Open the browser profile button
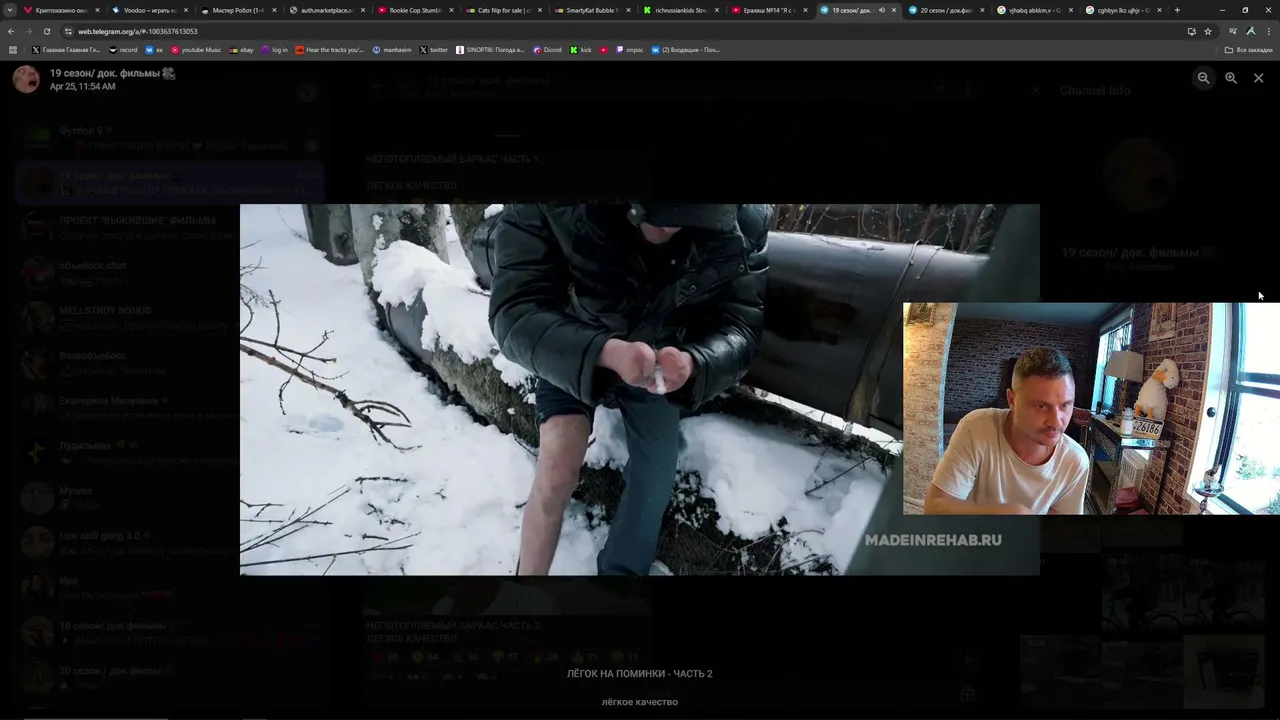Viewport: 1280px width, 720px height. tap(1251, 31)
